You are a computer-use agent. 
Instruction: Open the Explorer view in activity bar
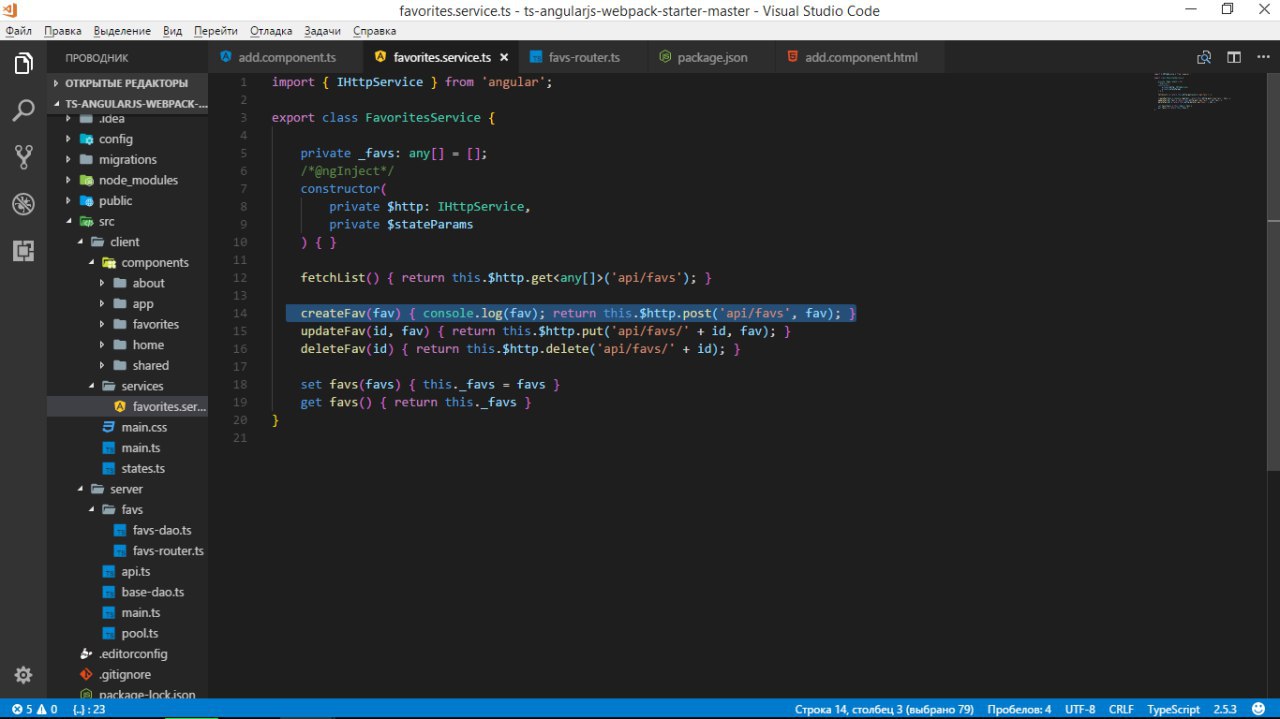[x=23, y=65]
